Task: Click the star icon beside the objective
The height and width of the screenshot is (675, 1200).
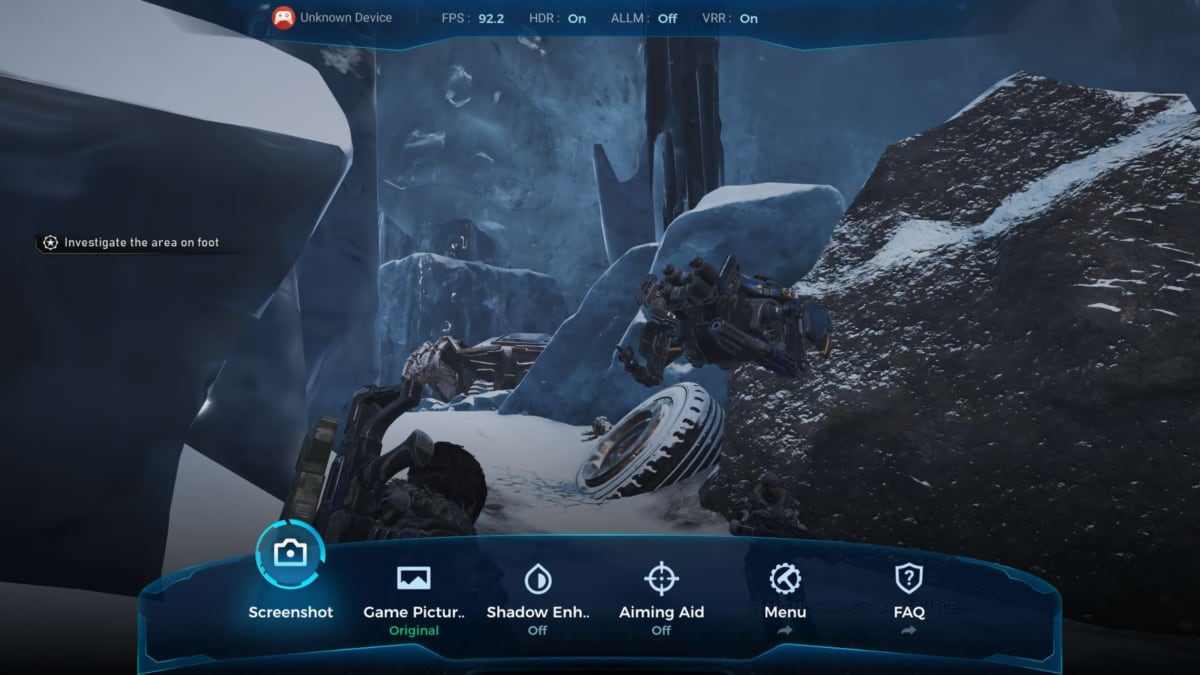Action: [x=51, y=242]
